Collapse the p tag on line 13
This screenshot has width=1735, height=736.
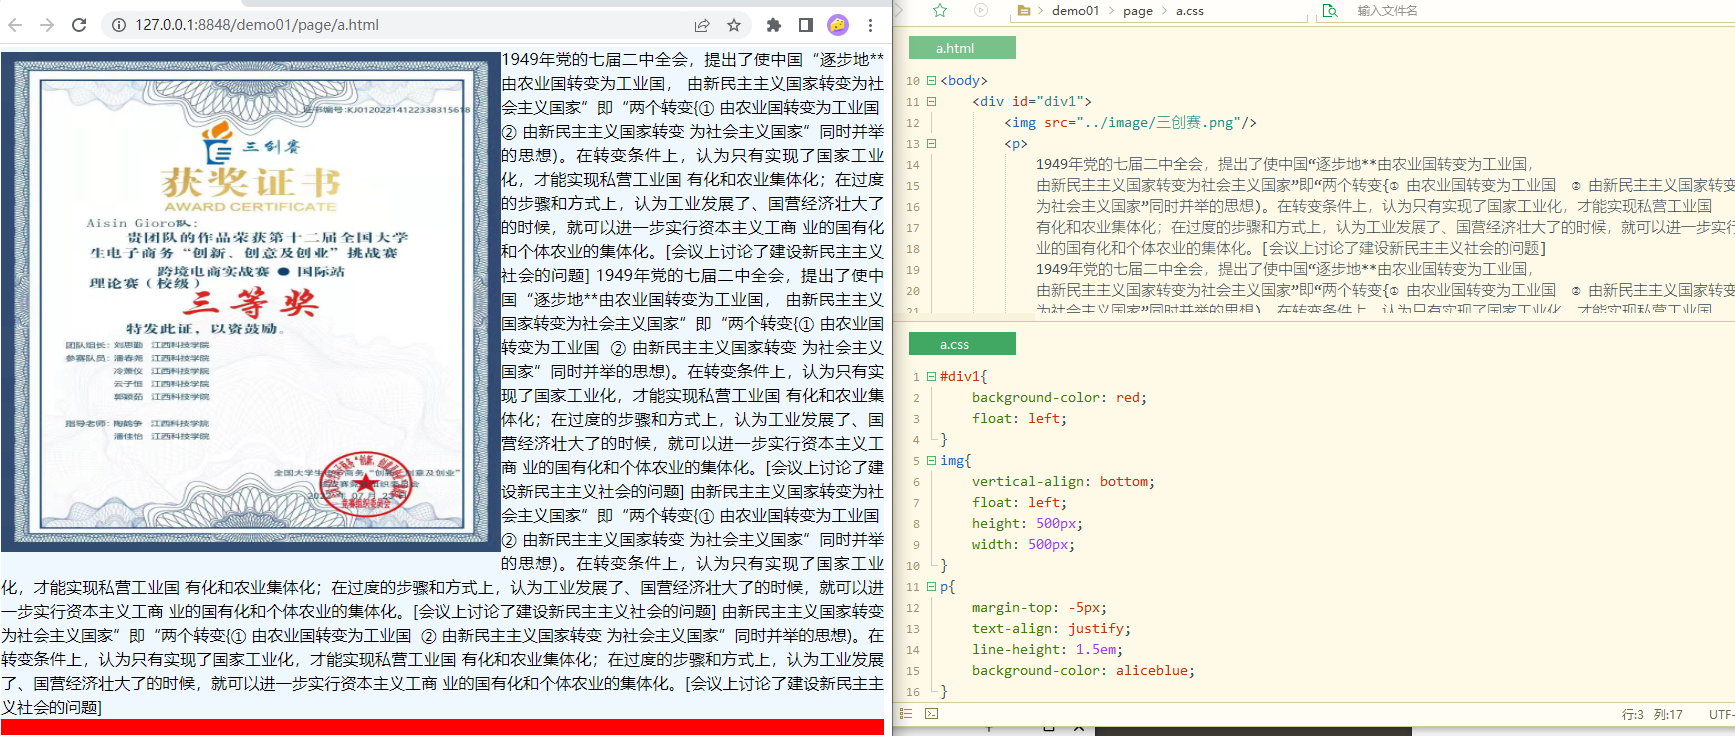point(931,143)
